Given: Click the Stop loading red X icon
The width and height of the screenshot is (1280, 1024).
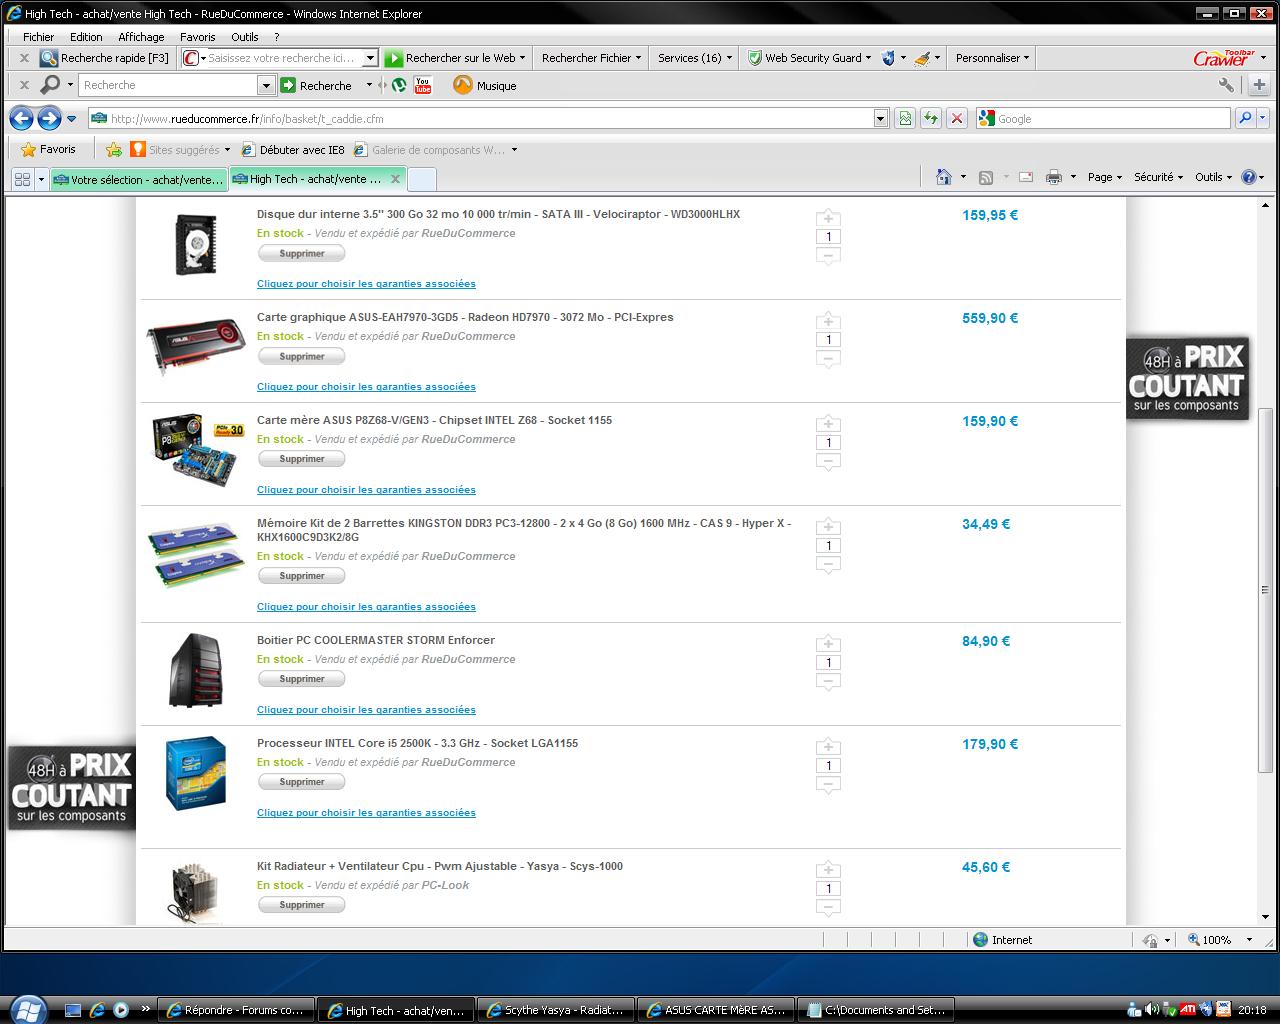Looking at the screenshot, I should tap(957, 119).
